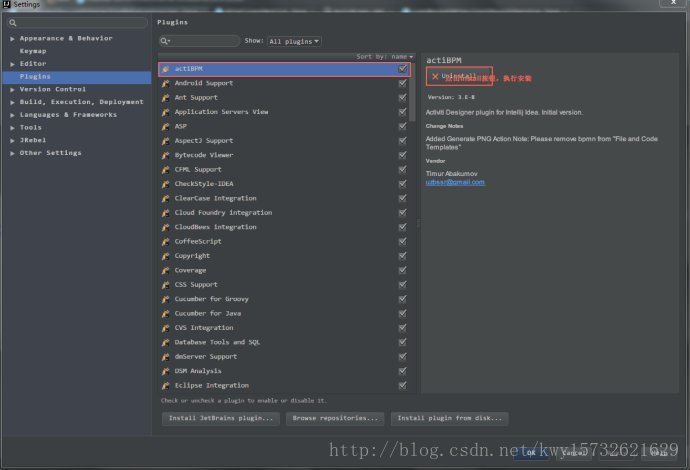Expand Languages & Frameworks node
The height and width of the screenshot is (470, 690).
[x=12, y=115]
